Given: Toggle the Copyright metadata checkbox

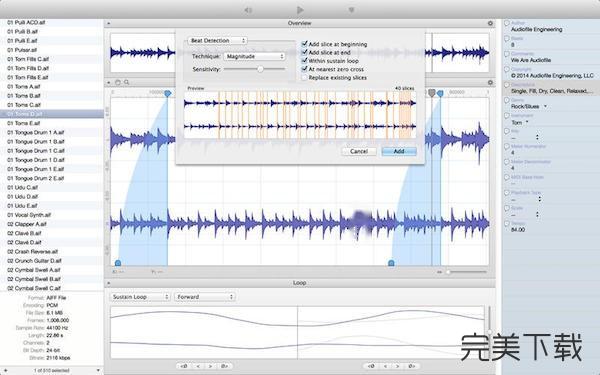Looking at the screenshot, I should [x=507, y=69].
